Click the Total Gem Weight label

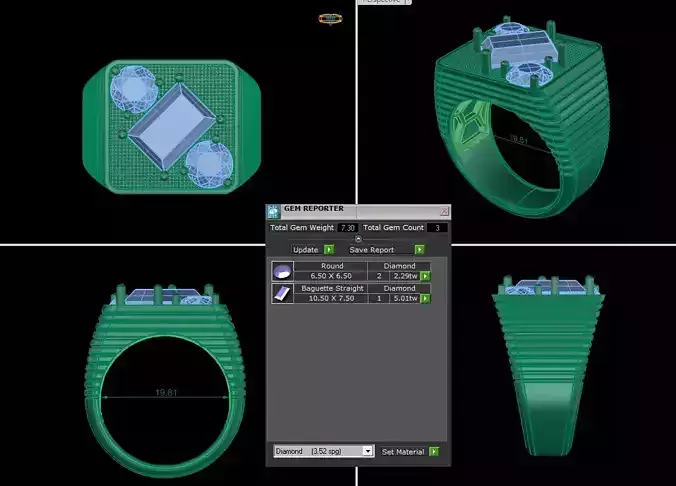point(302,228)
